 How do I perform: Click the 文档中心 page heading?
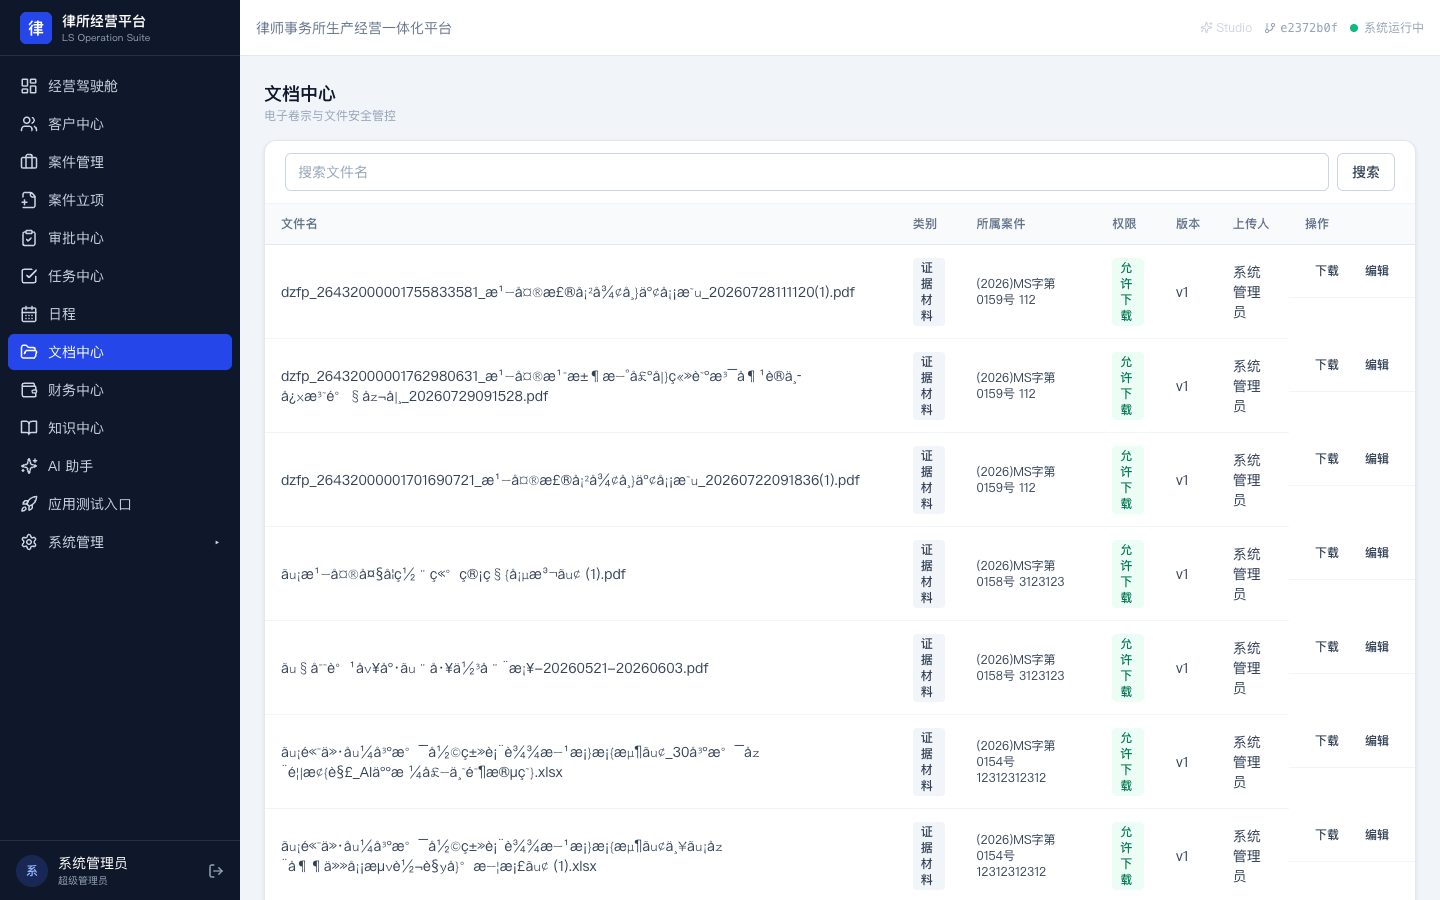tap(300, 94)
